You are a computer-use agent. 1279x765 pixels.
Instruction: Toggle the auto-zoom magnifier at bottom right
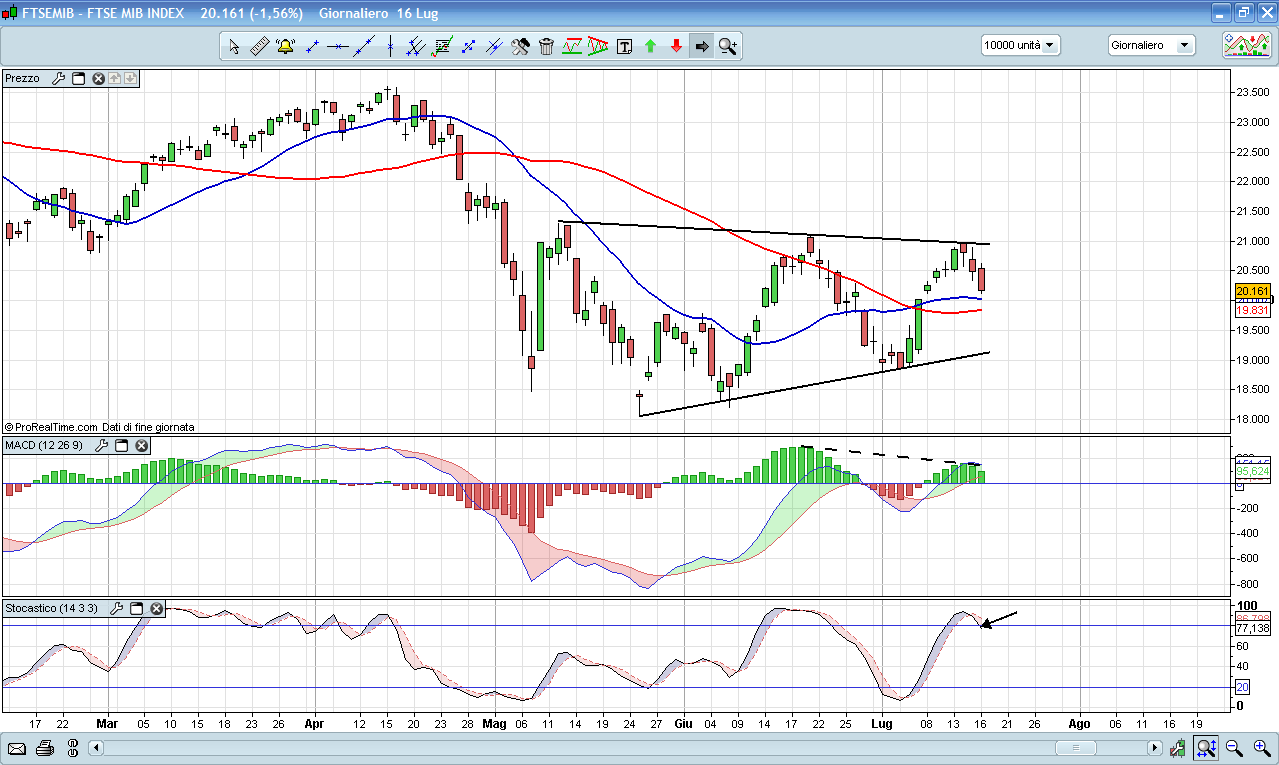[x=1206, y=748]
